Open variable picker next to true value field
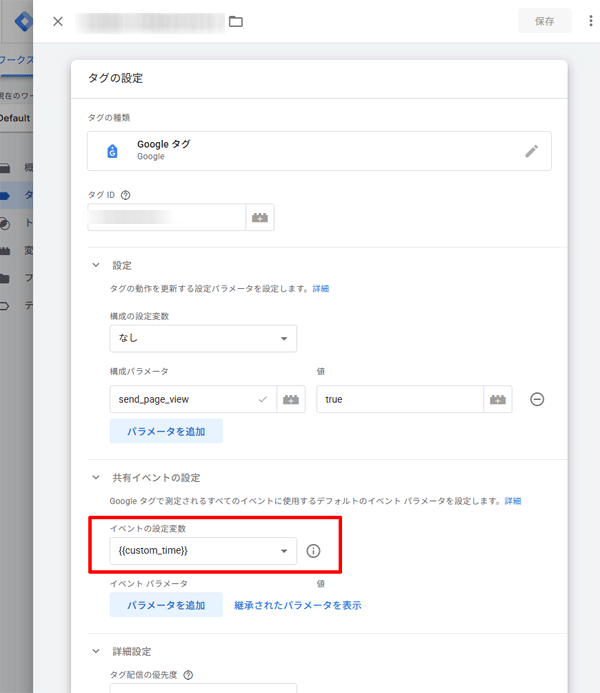Viewport: 600px width, 693px height. (x=498, y=399)
